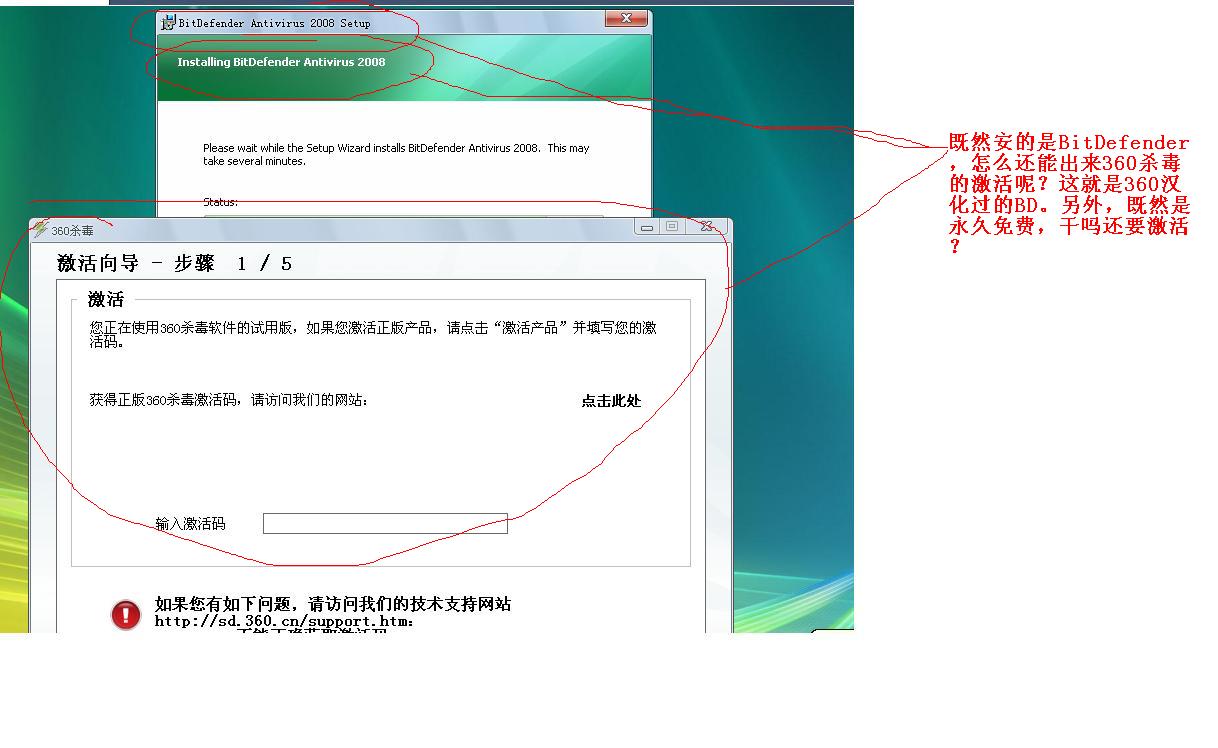Screen dimensions: 1218x748
Task: Click the 激活 group box label
Action: [x=106, y=299]
